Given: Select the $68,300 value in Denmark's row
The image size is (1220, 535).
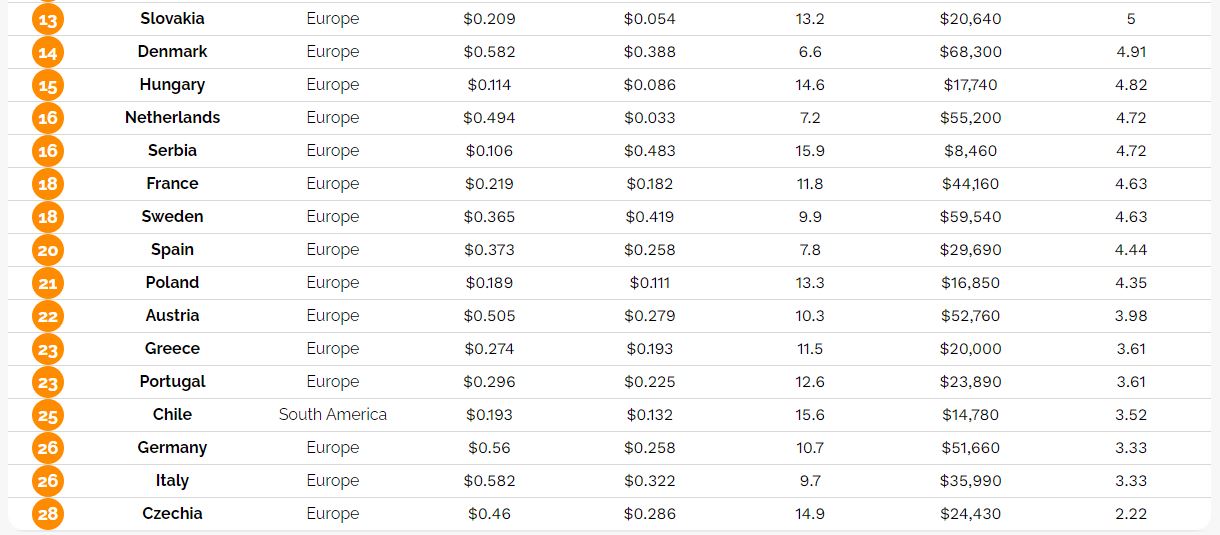Looking at the screenshot, I should pos(970,52).
